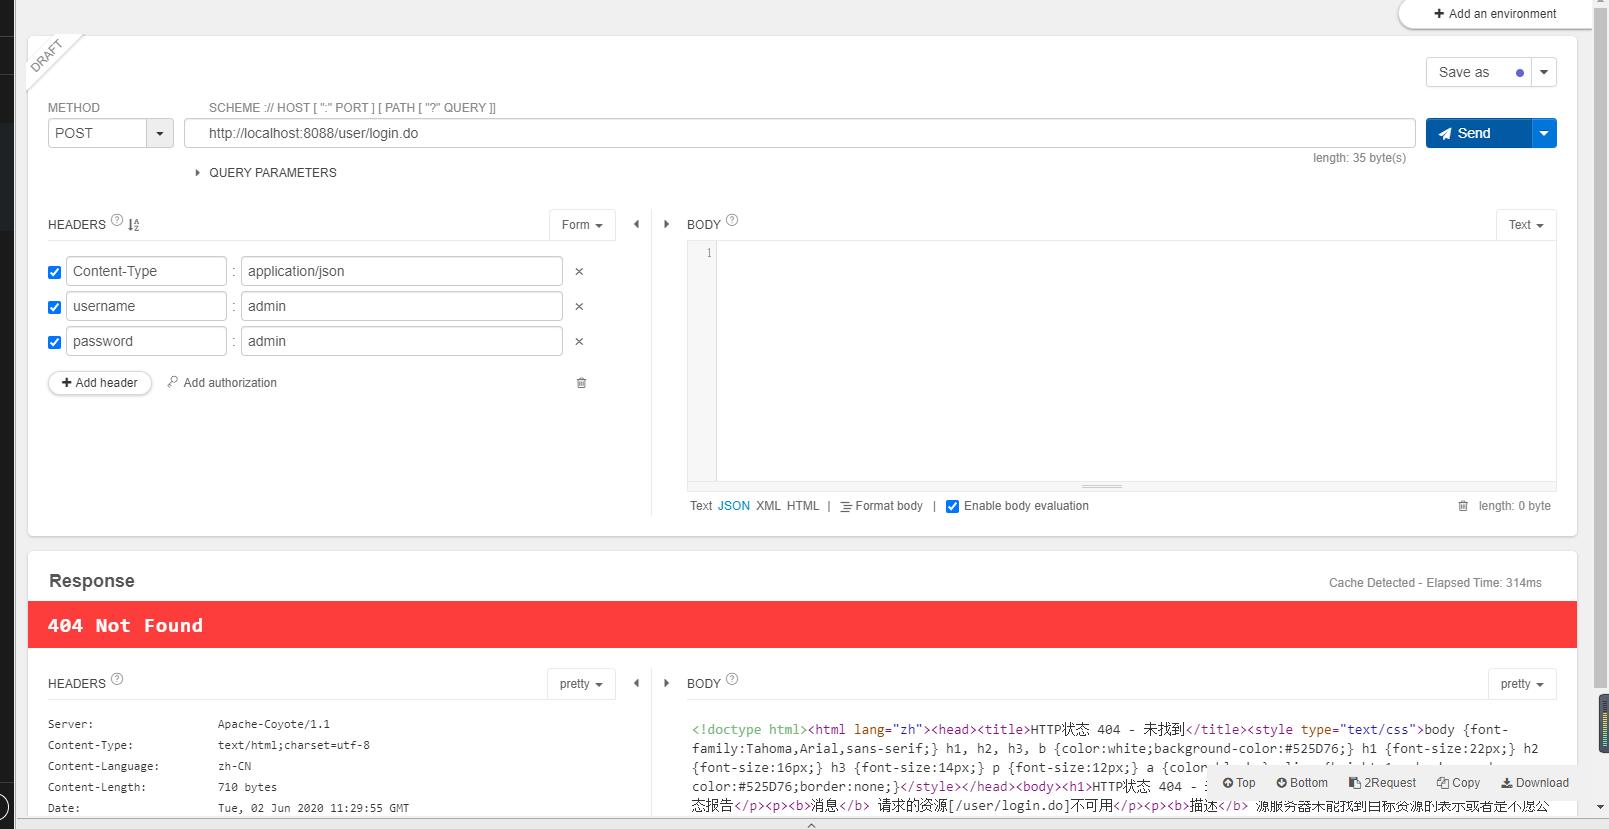
Task: Click the Save as button
Action: coord(1478,72)
